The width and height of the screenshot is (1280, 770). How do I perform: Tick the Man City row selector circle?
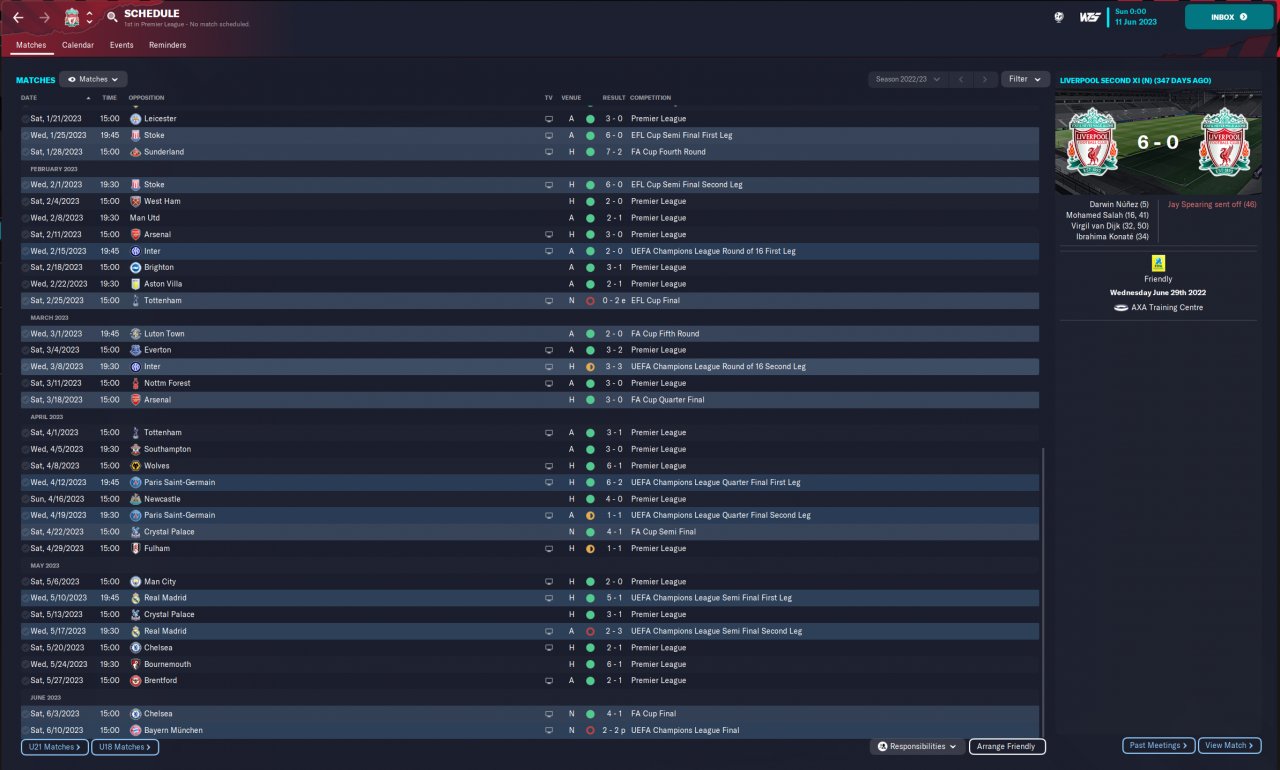26,581
